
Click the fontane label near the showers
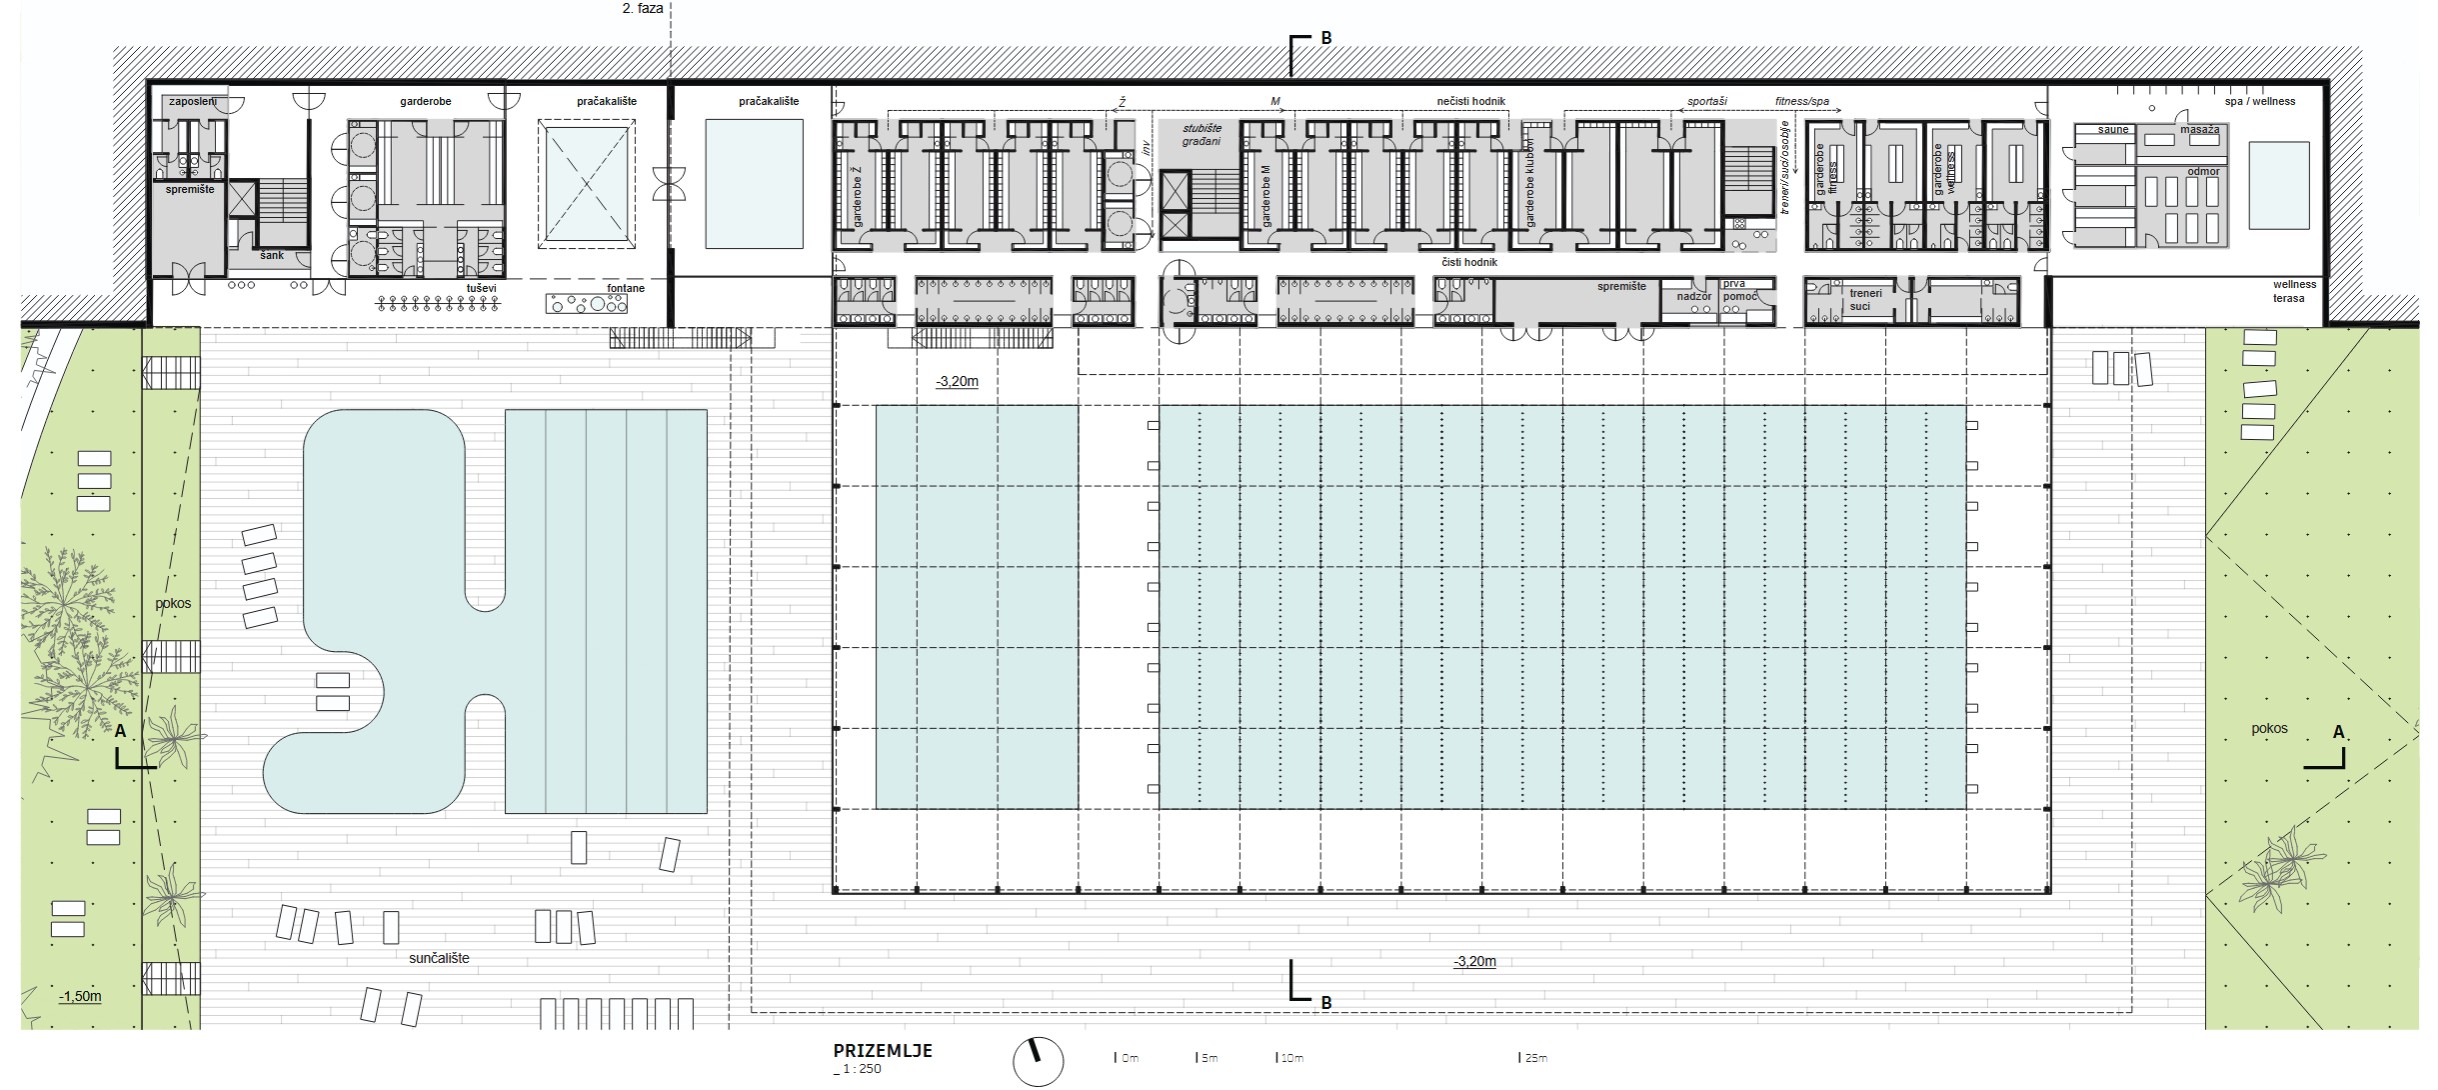[625, 289]
